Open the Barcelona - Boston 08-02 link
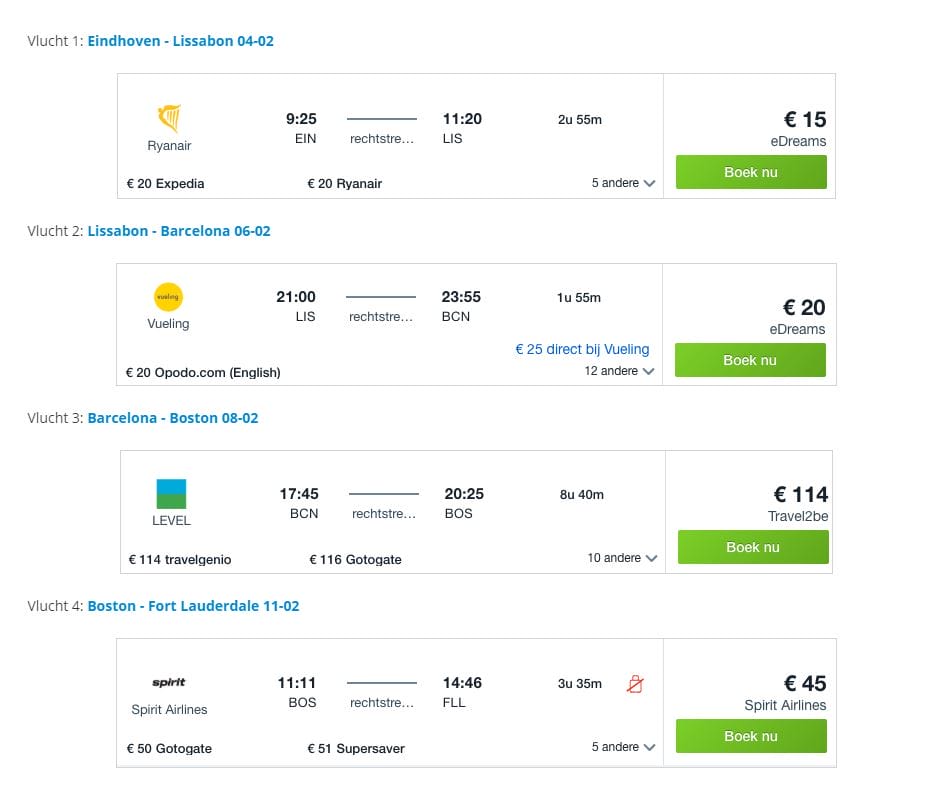 click(173, 418)
